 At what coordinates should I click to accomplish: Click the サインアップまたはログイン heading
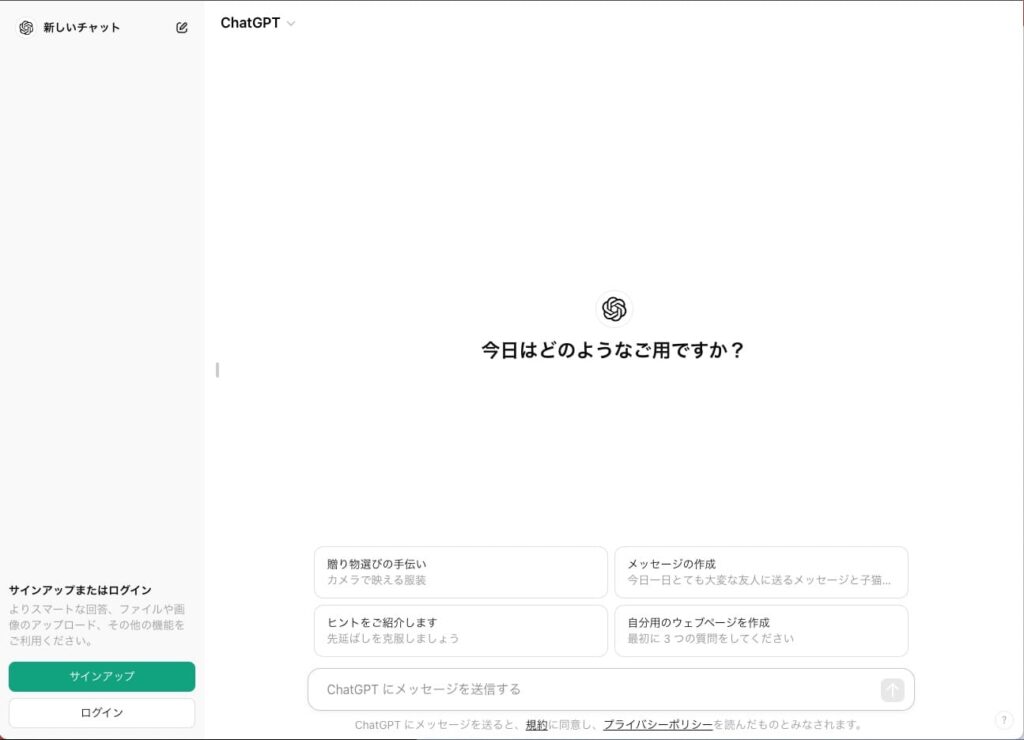pyautogui.click(x=80, y=590)
